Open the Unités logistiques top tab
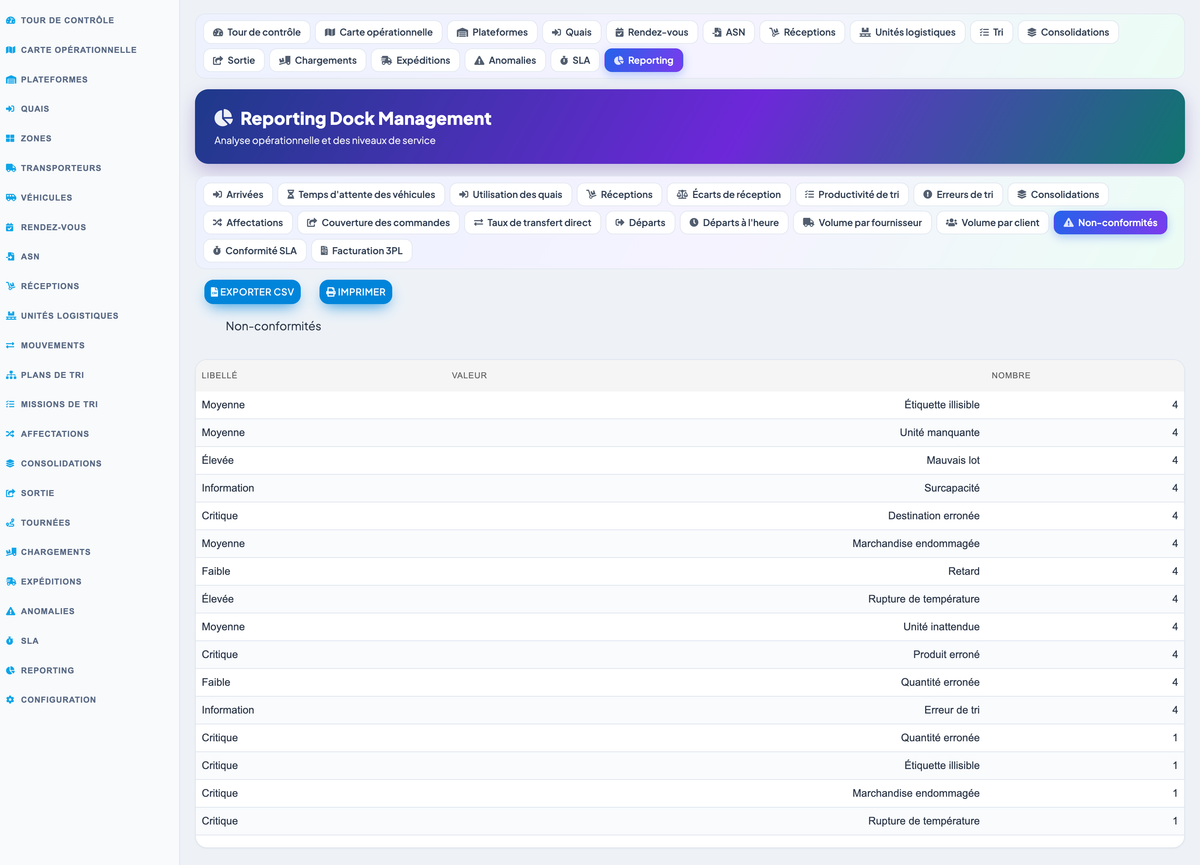This screenshot has height=865, width=1200. tap(907, 32)
